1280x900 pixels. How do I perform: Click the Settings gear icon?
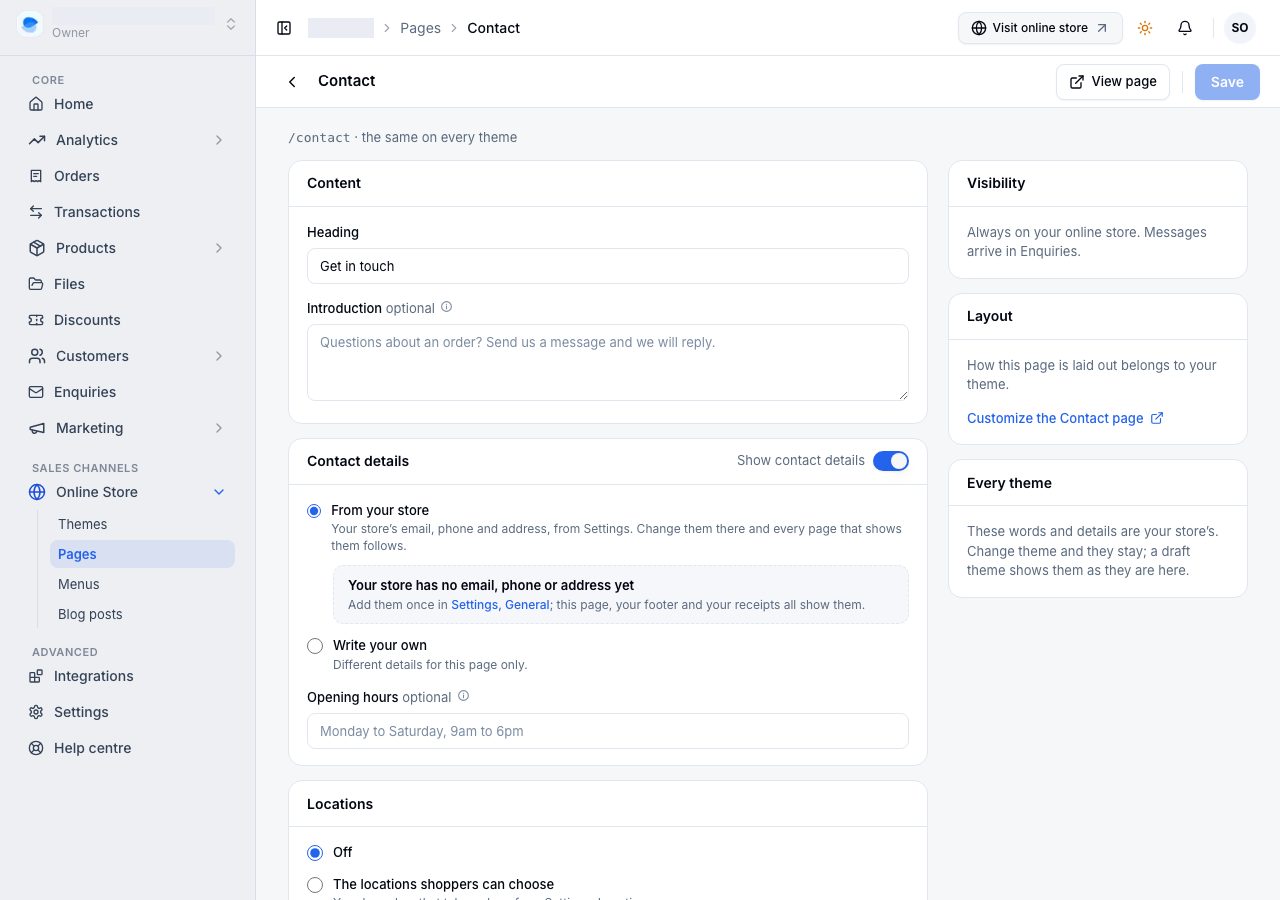[x=36, y=712]
